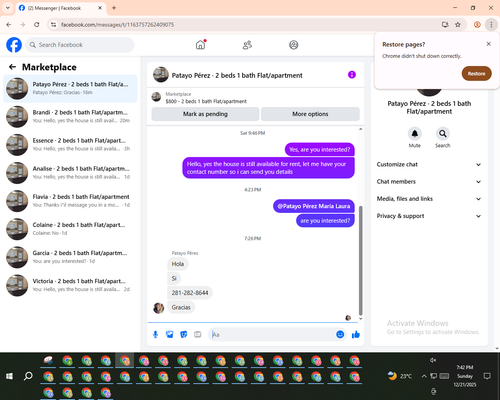Click the 'Yes, are you interested?' bubble
Screen dimensions: 500x400
[x=320, y=150]
